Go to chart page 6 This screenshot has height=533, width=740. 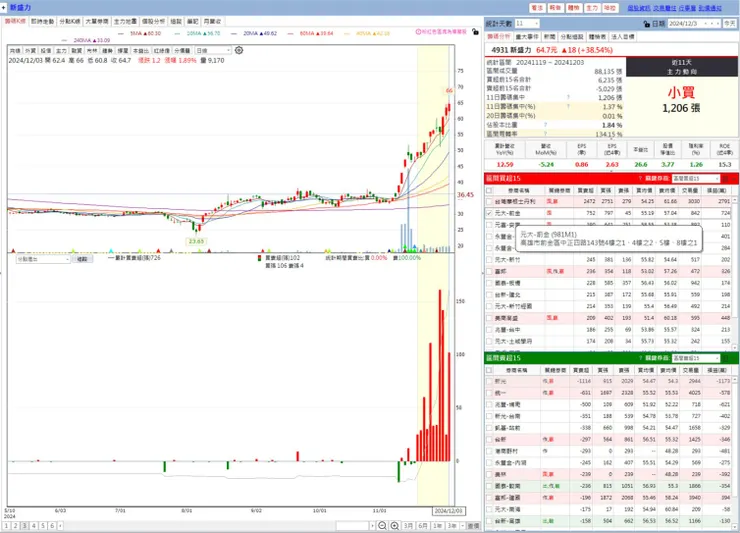52,525
